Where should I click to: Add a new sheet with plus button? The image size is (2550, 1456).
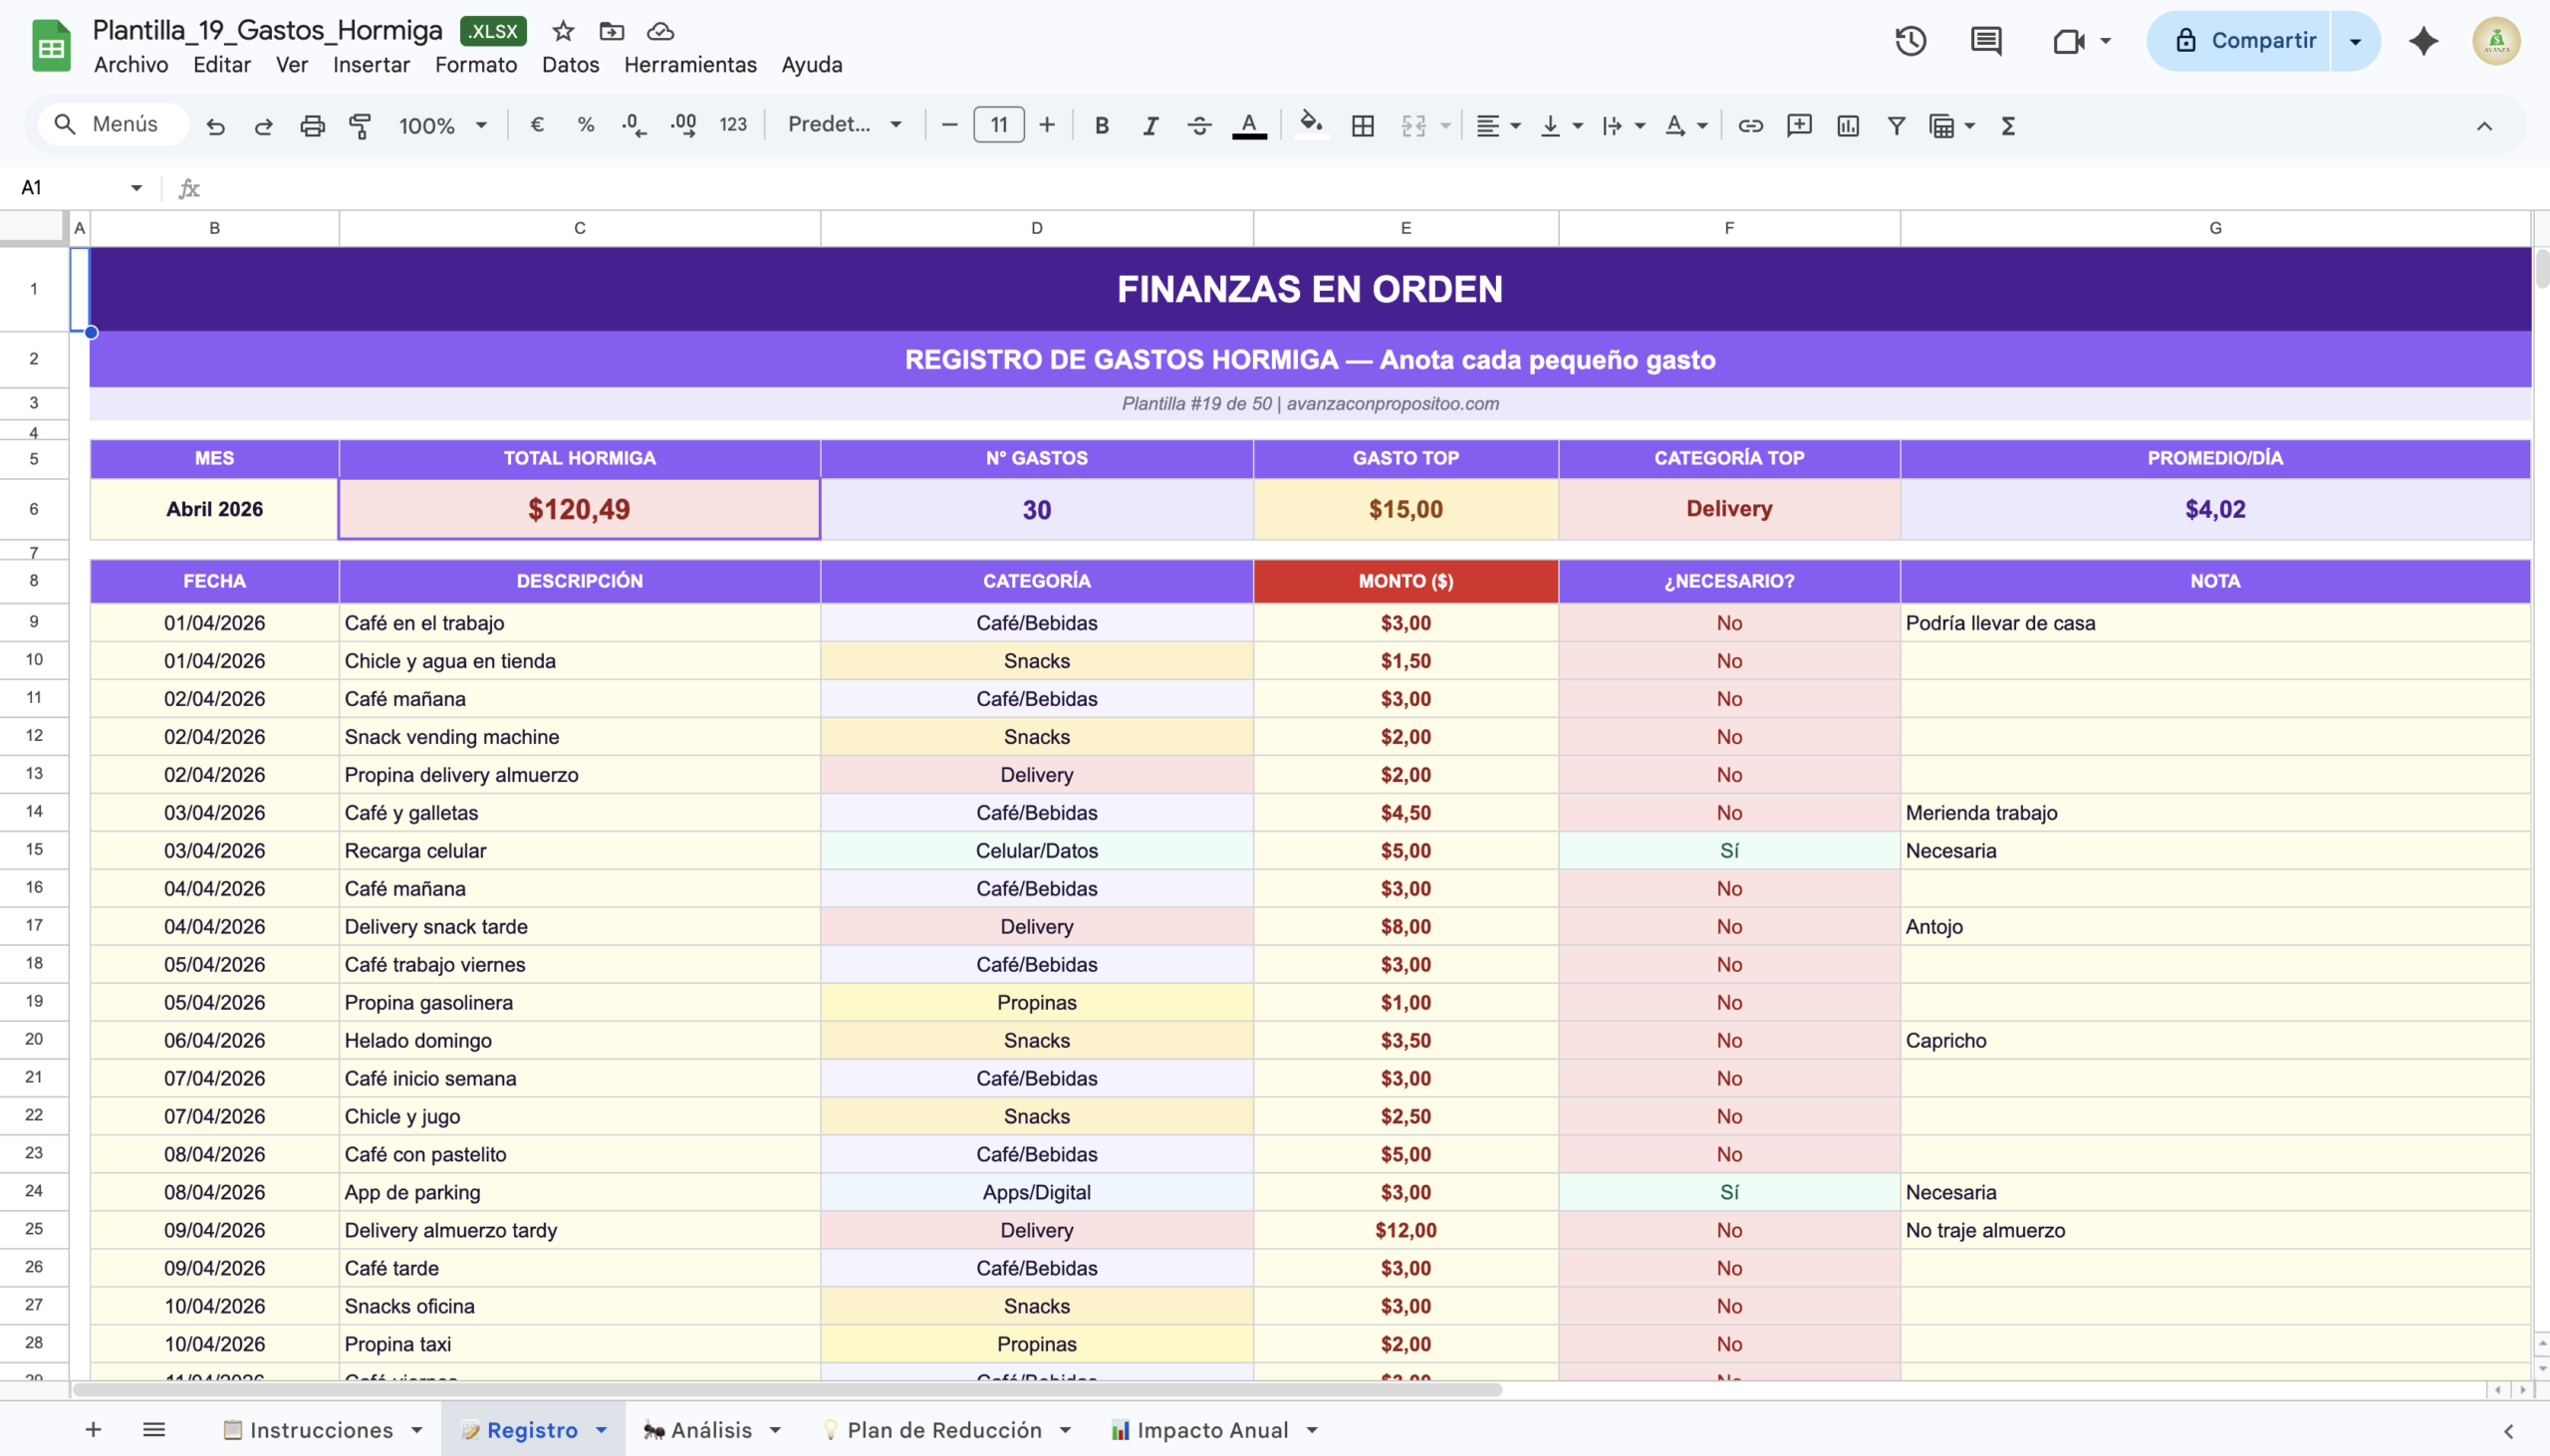(x=93, y=1430)
